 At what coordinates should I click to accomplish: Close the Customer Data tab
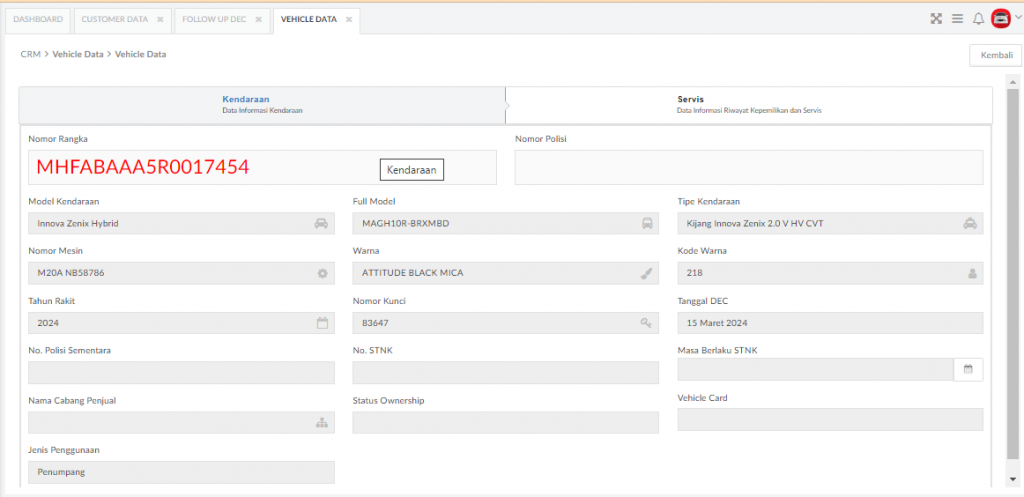click(160, 20)
